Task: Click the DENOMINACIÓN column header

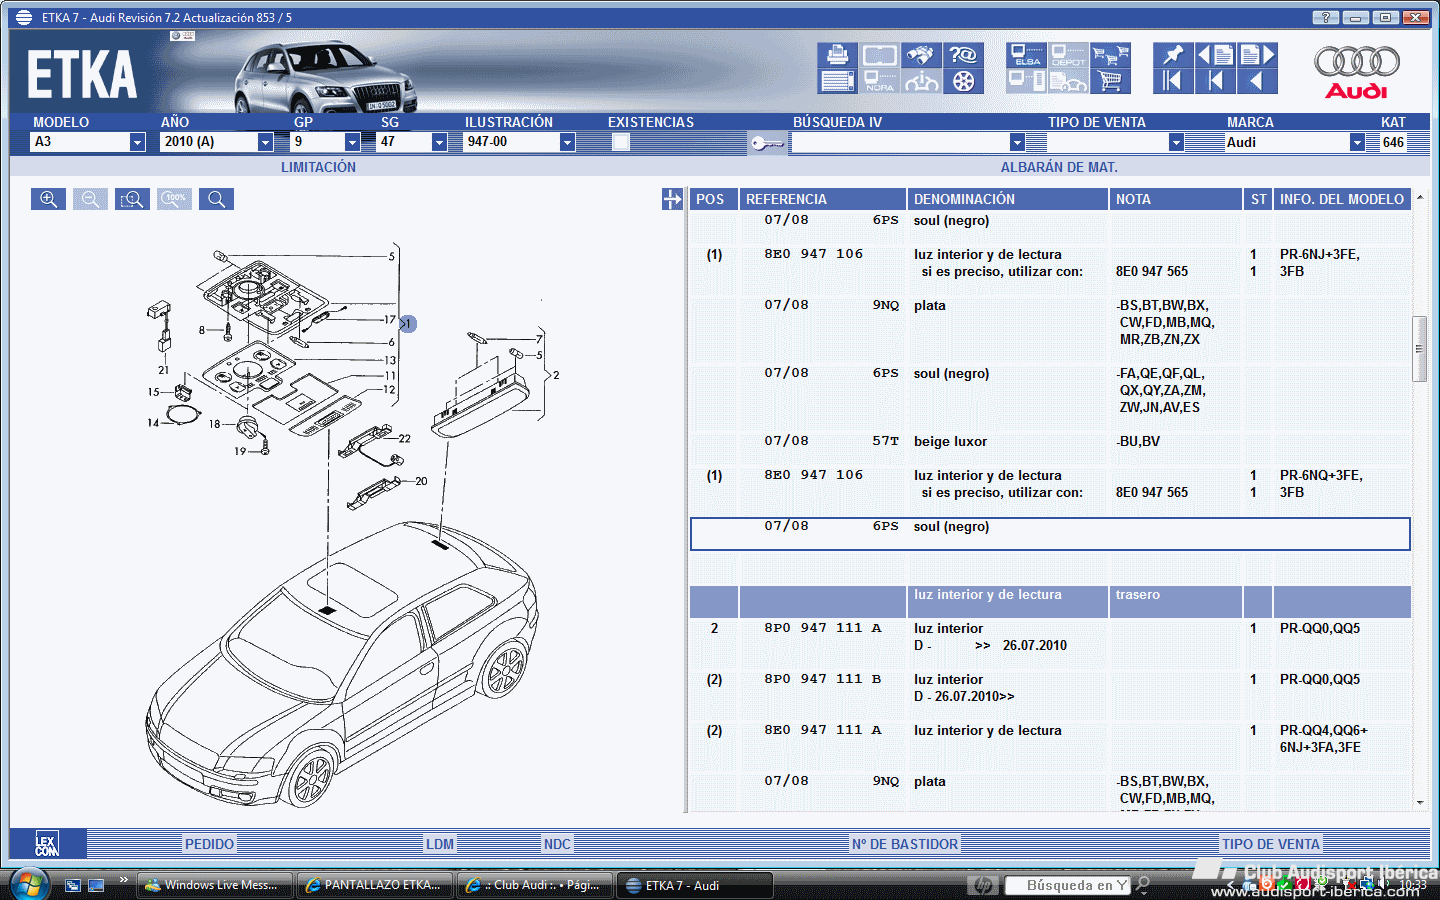Action: [1008, 199]
